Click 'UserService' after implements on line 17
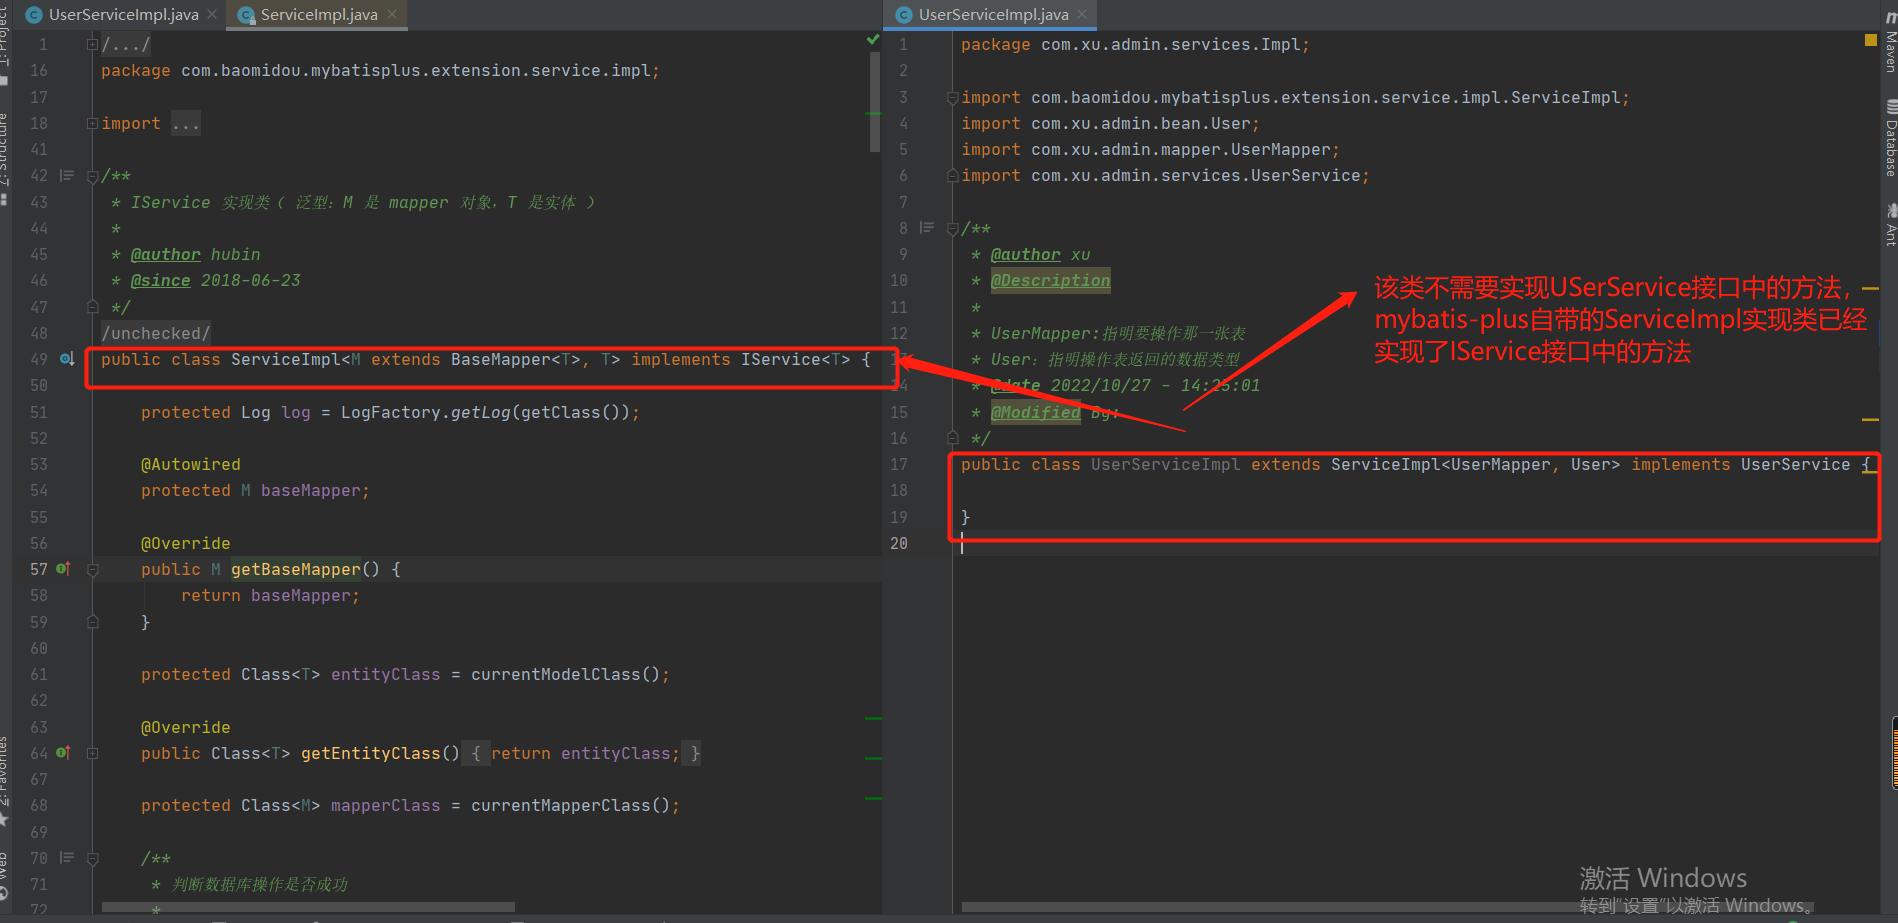Screen dimensions: 1898x923 1795,464
